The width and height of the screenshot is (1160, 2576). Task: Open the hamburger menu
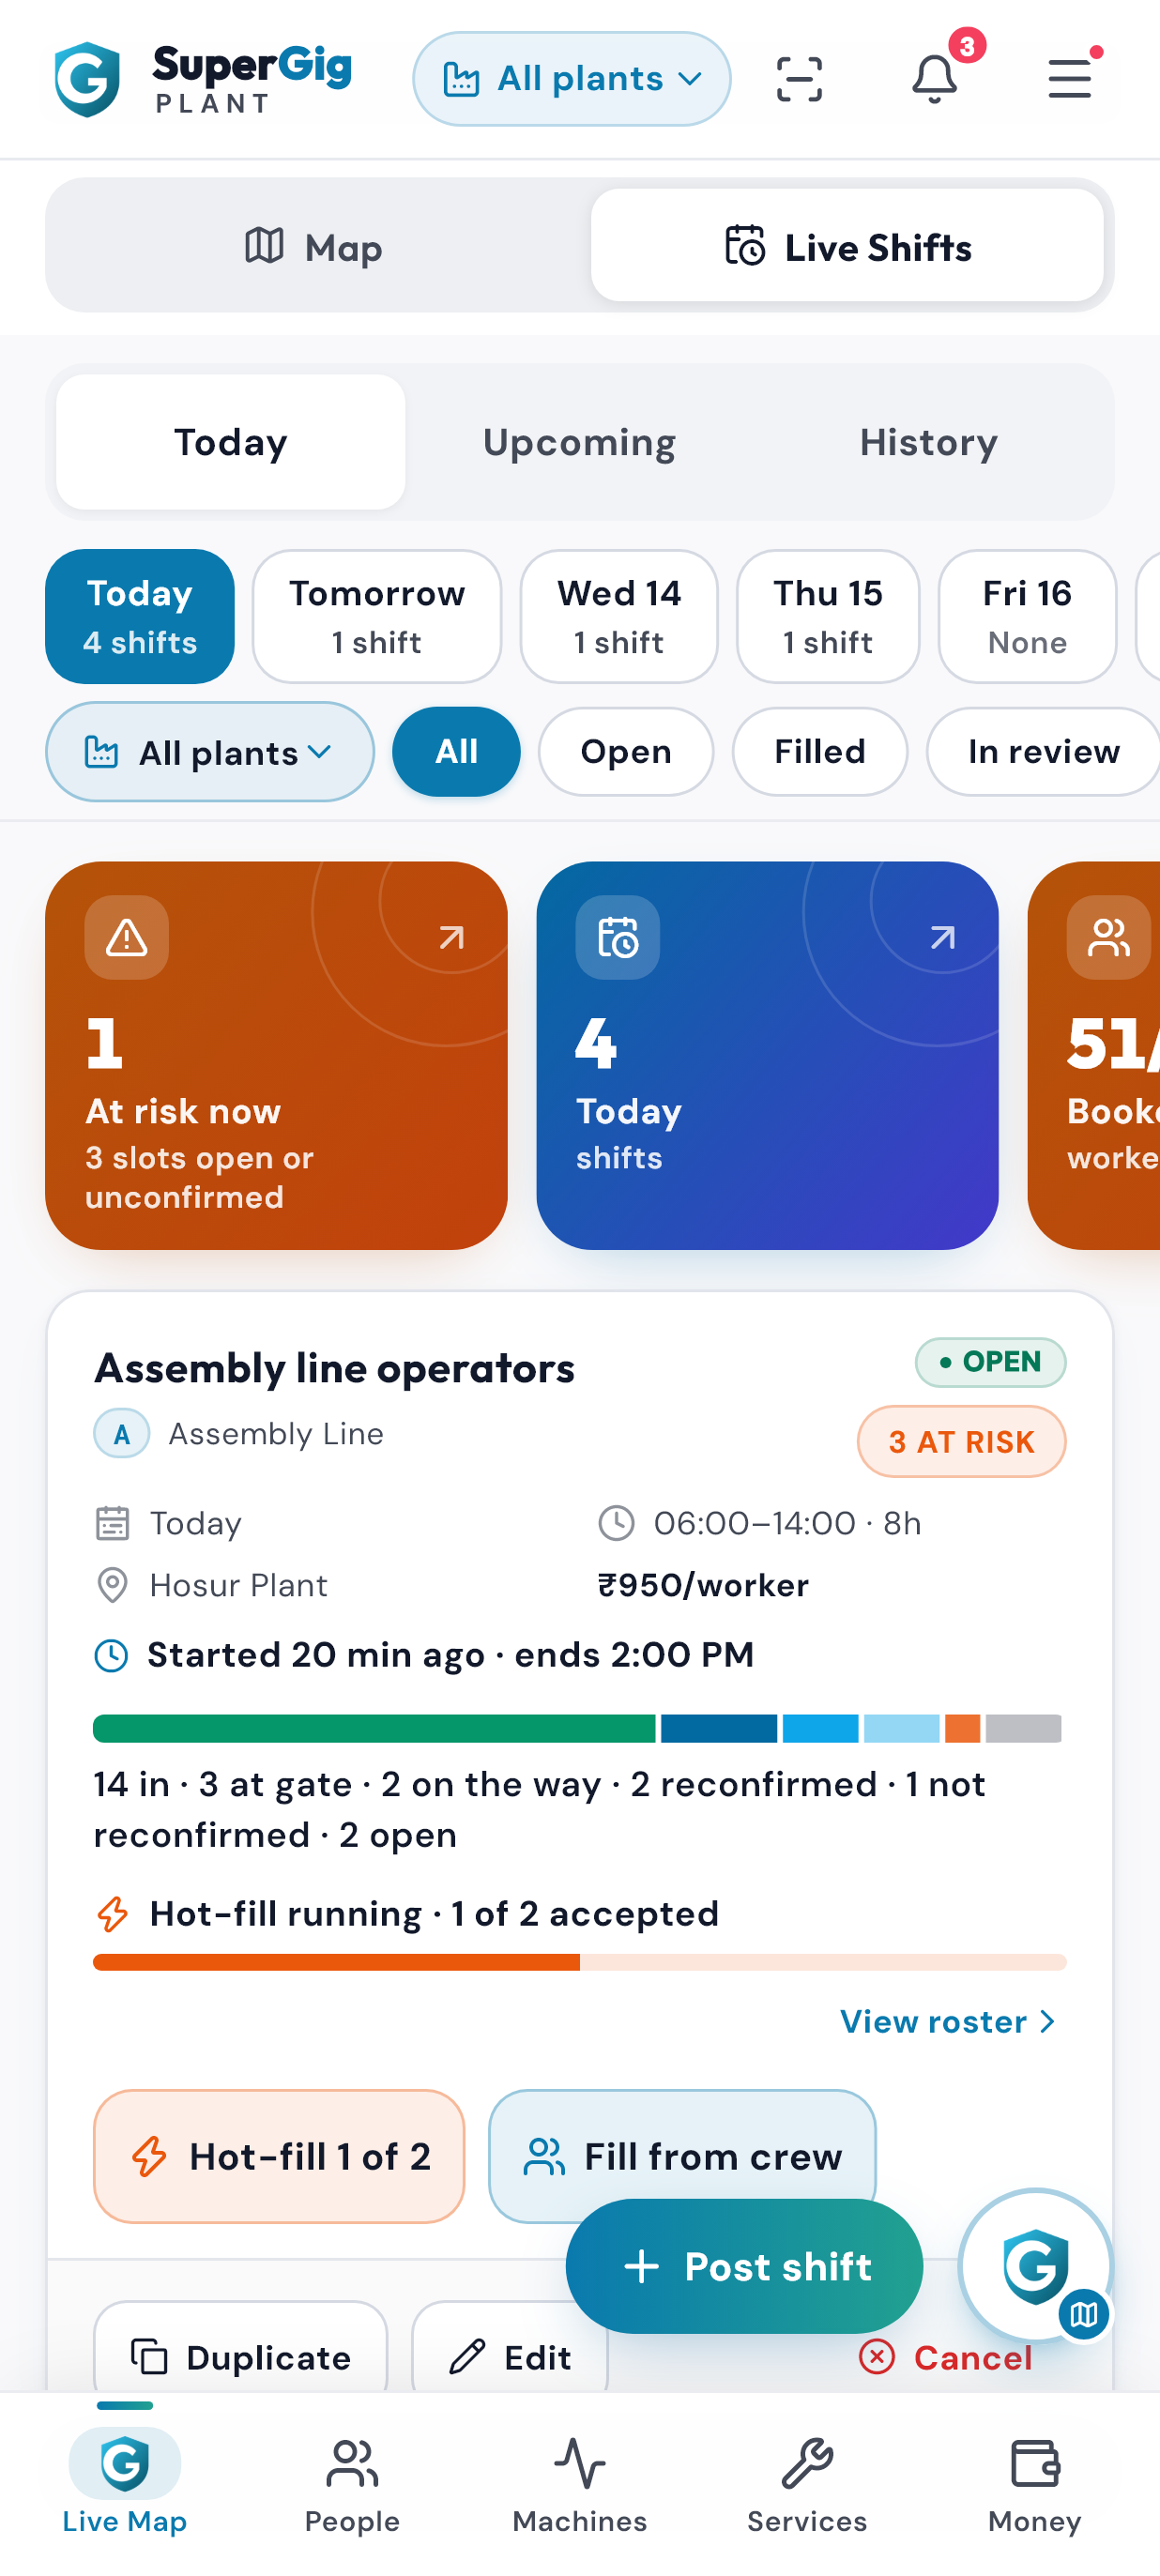[1069, 79]
